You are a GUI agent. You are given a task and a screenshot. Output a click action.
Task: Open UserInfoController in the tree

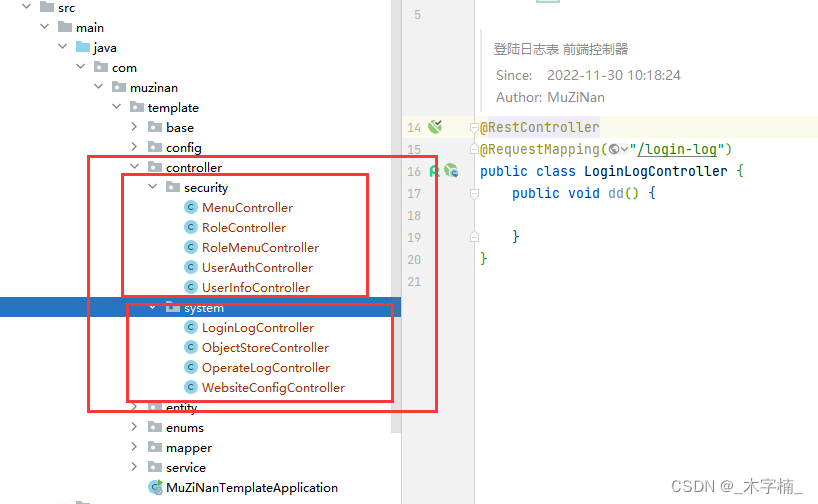[x=256, y=287]
